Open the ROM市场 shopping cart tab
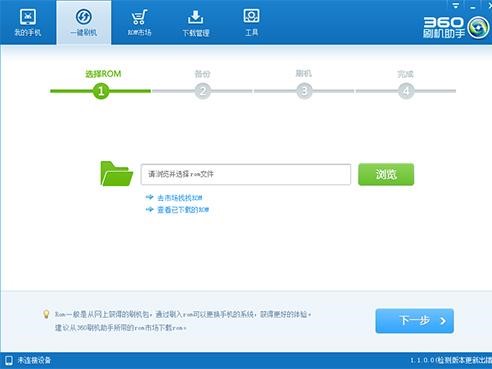492x369 pixels. 139,22
